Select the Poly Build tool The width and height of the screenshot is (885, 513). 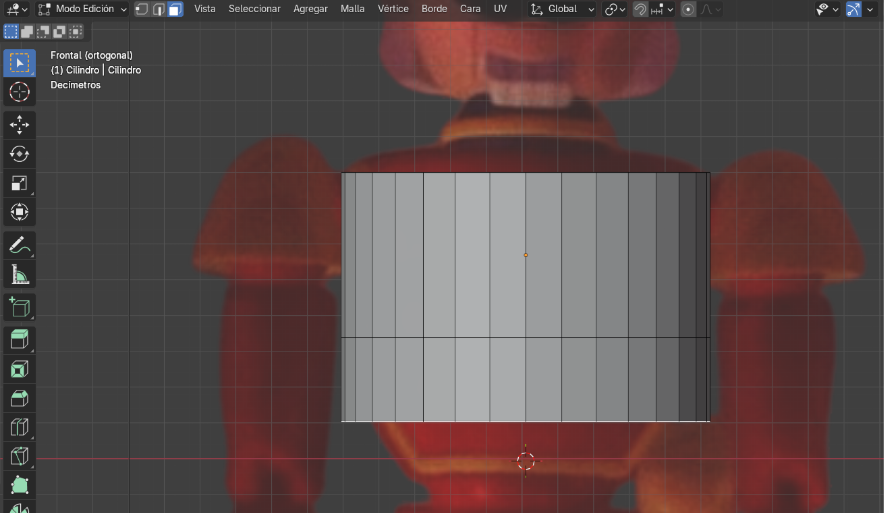click(x=19, y=485)
